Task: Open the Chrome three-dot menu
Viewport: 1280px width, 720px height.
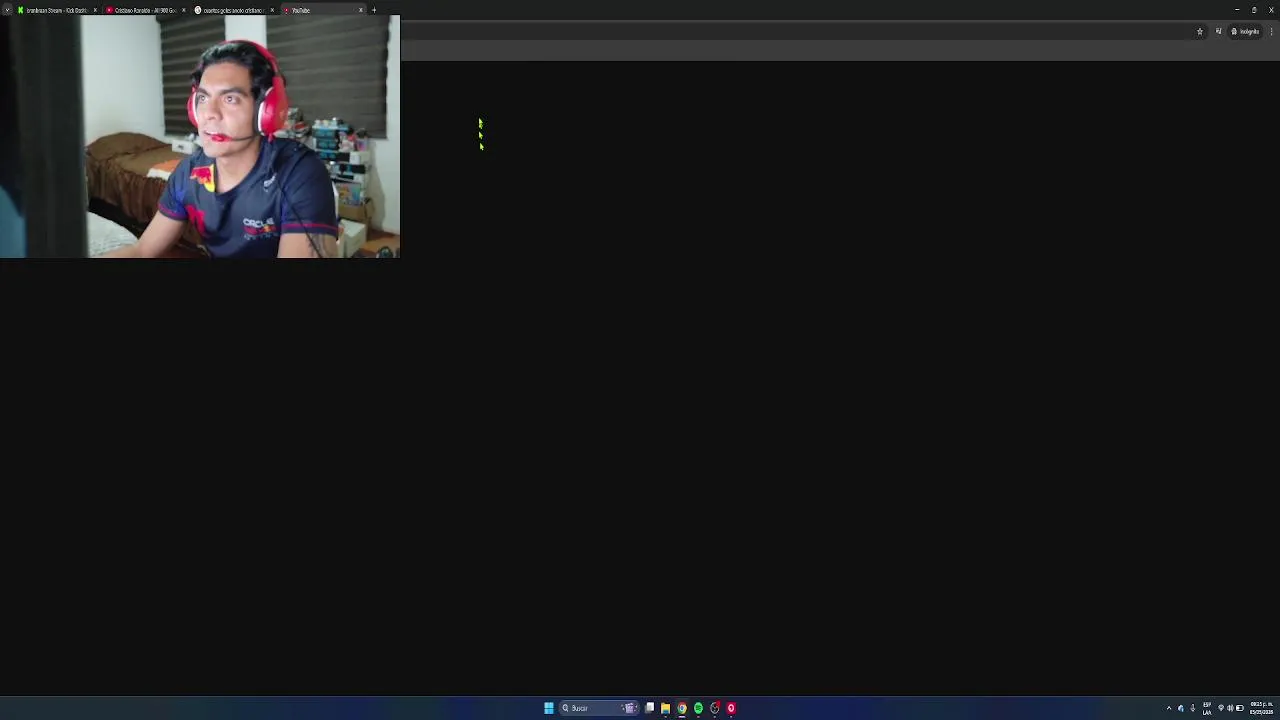Action: [1271, 31]
